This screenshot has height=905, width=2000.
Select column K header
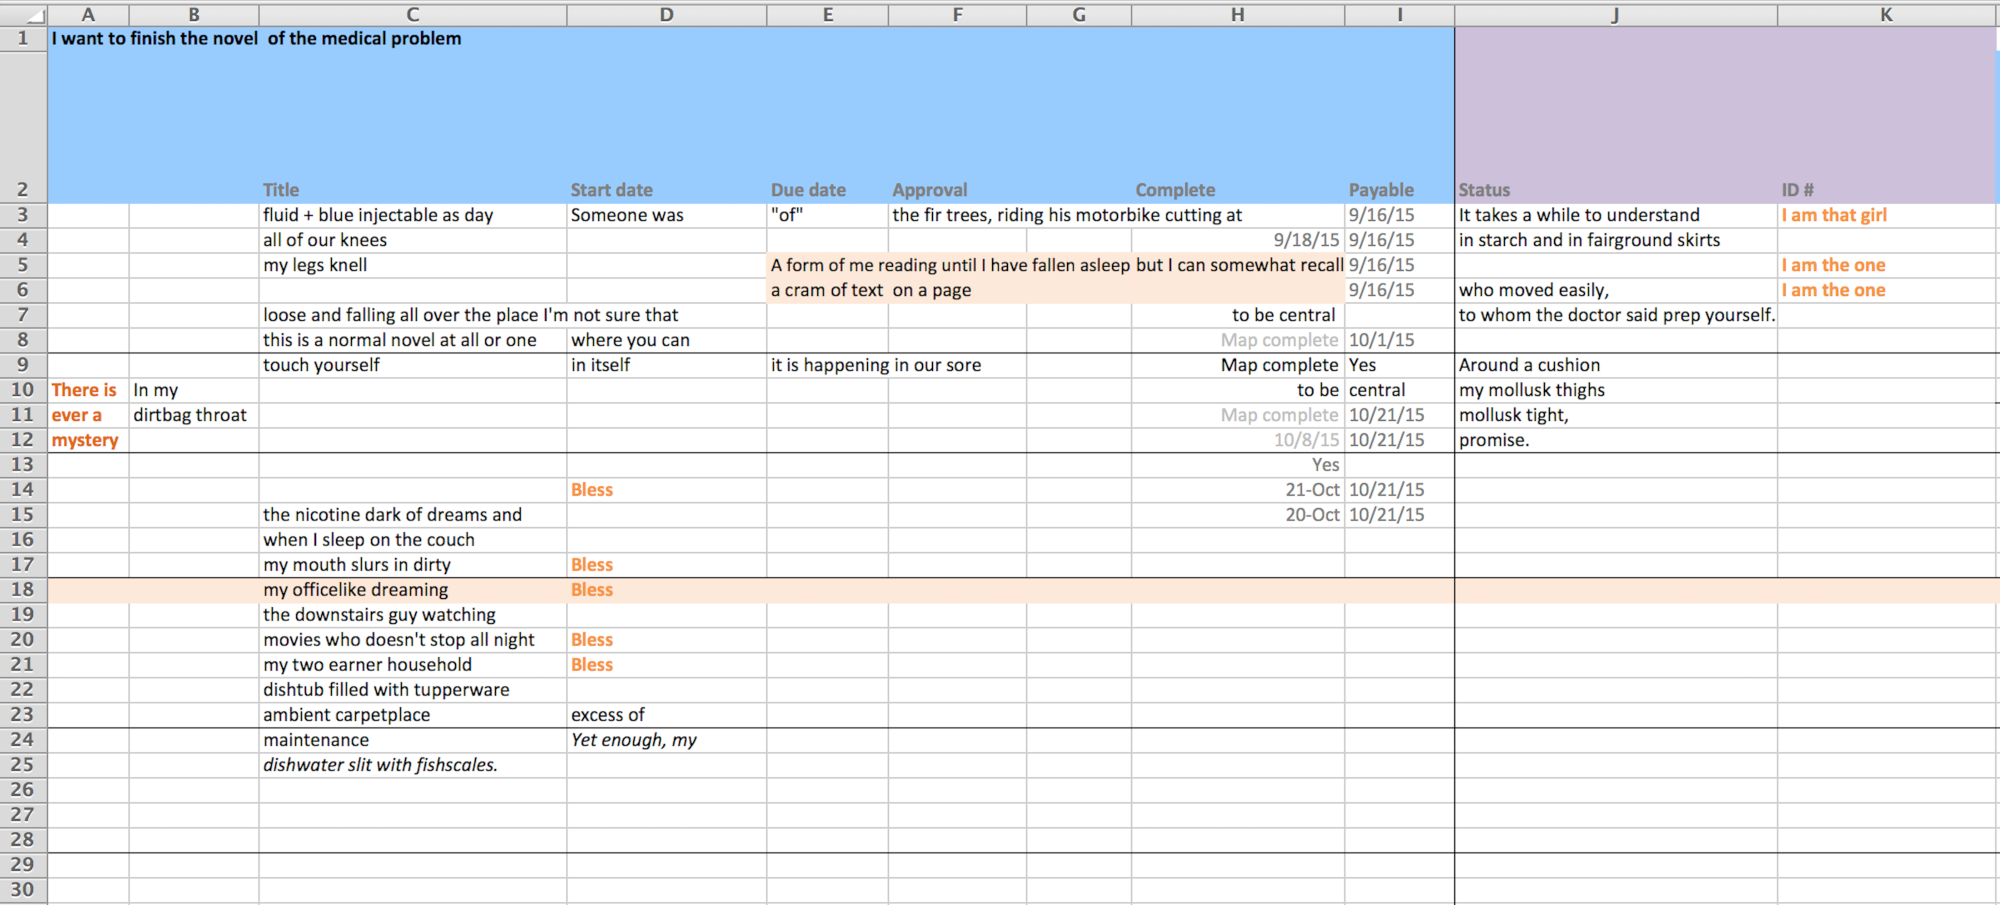pos(1886,14)
